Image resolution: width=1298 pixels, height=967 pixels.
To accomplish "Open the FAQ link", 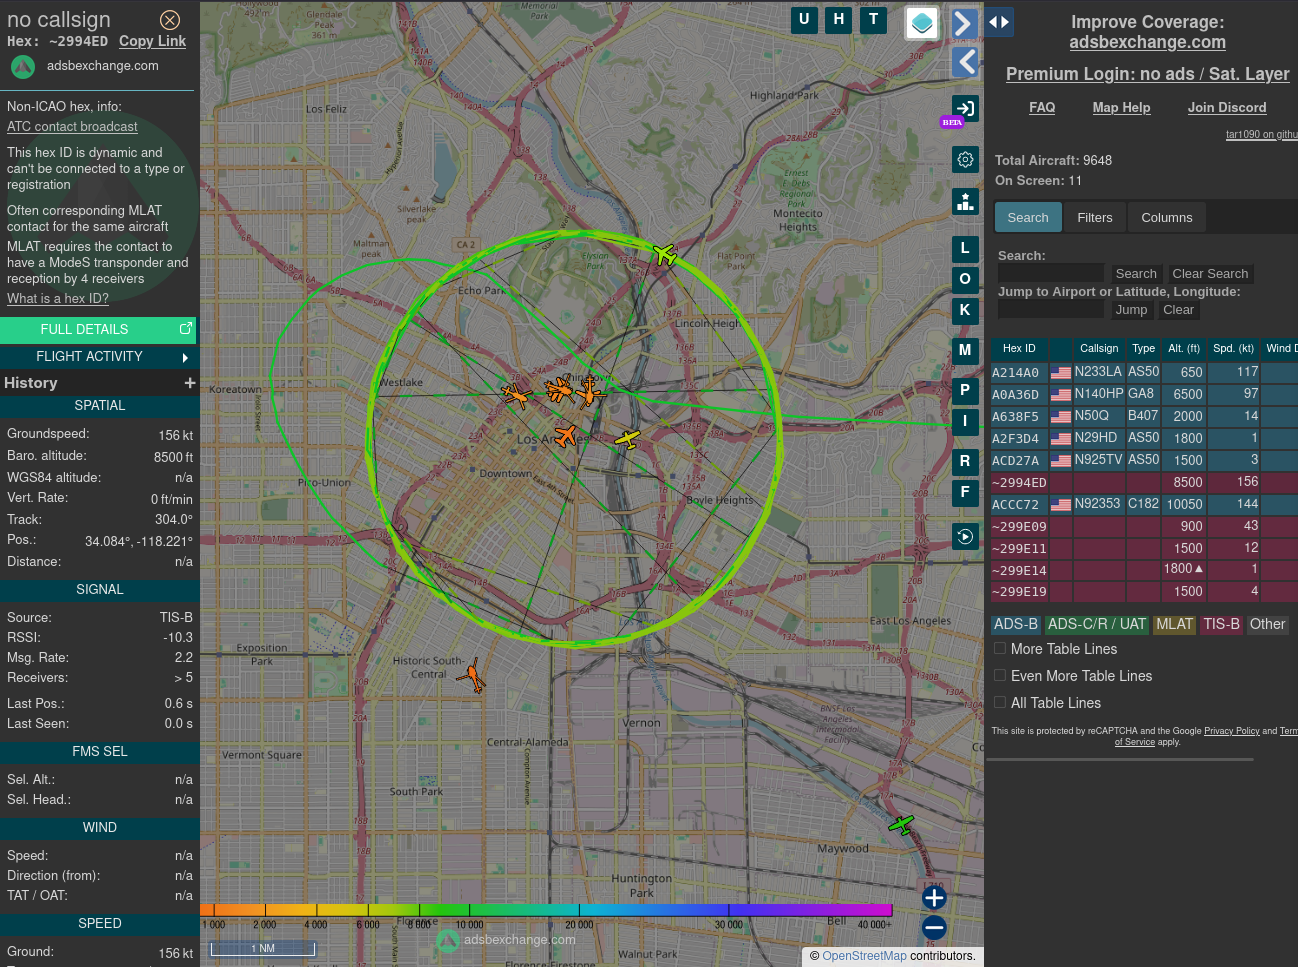I will 1042,108.
